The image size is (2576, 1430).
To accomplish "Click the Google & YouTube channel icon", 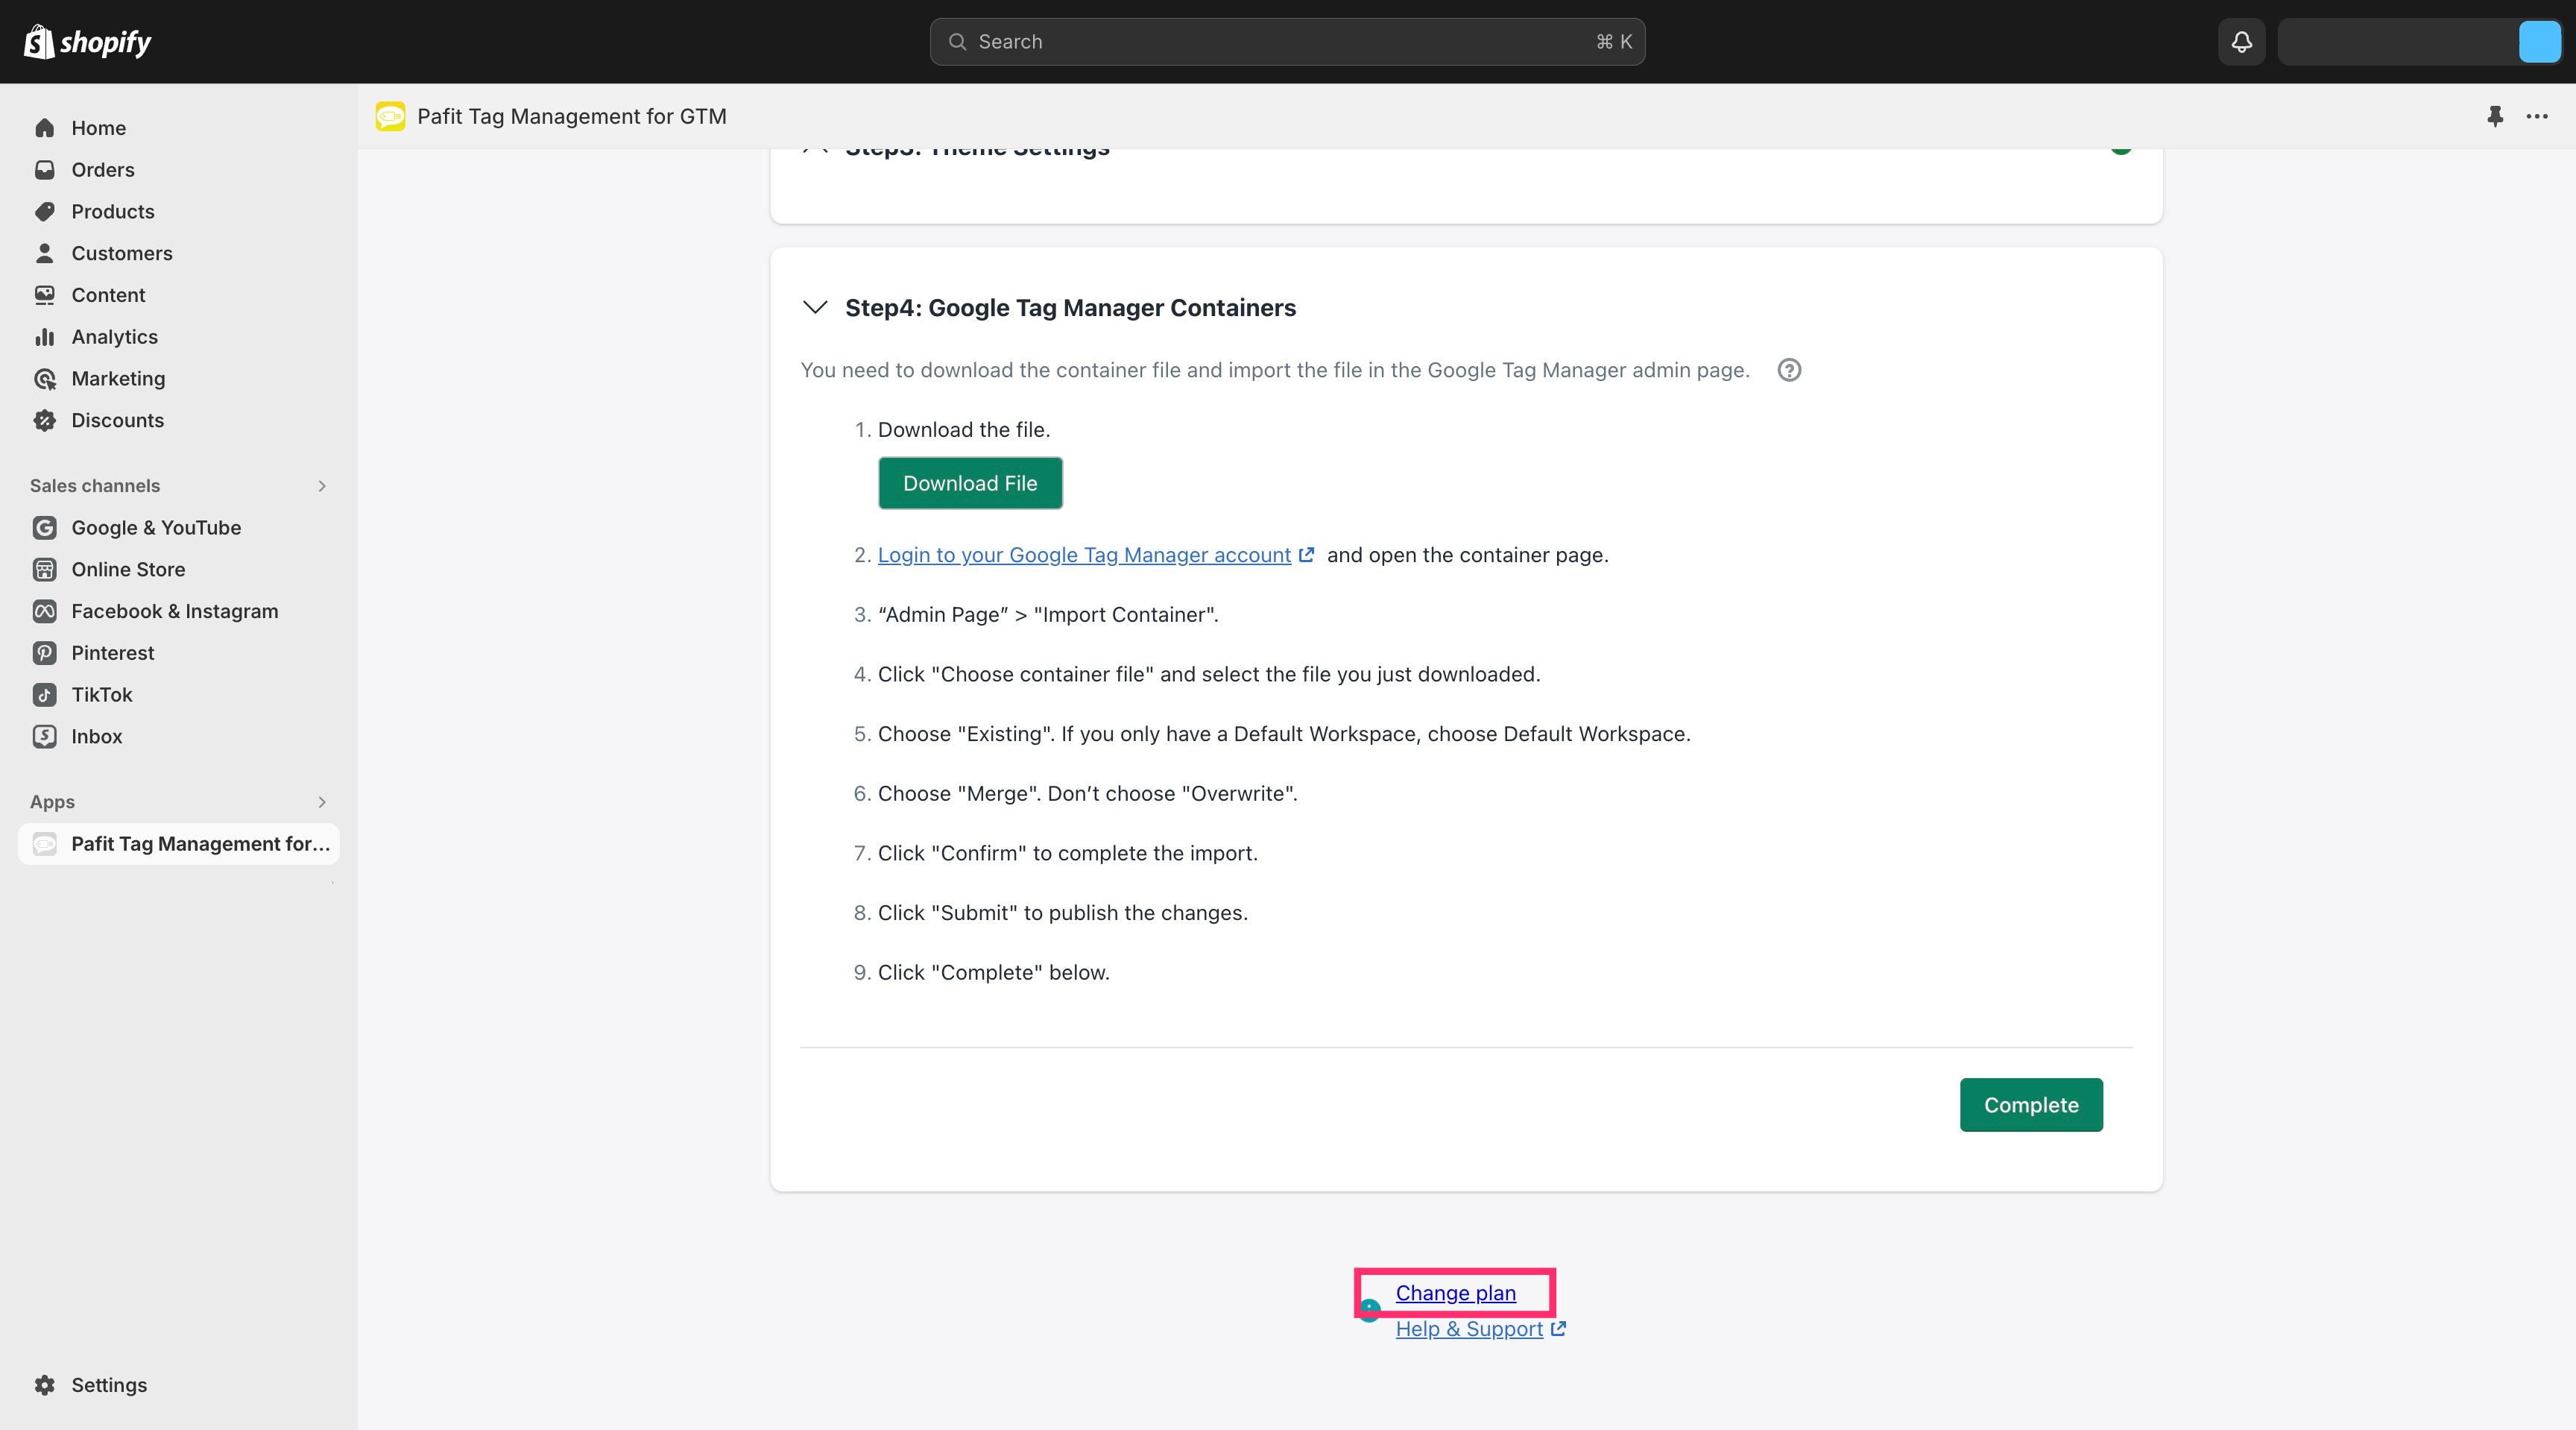I will coord(44,527).
